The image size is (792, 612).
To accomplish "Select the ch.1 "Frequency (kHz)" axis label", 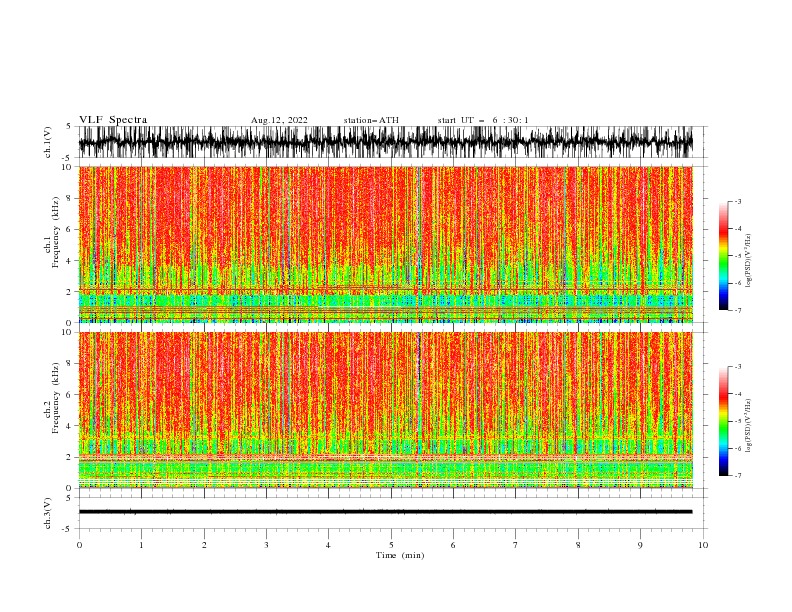I will pos(56,232).
